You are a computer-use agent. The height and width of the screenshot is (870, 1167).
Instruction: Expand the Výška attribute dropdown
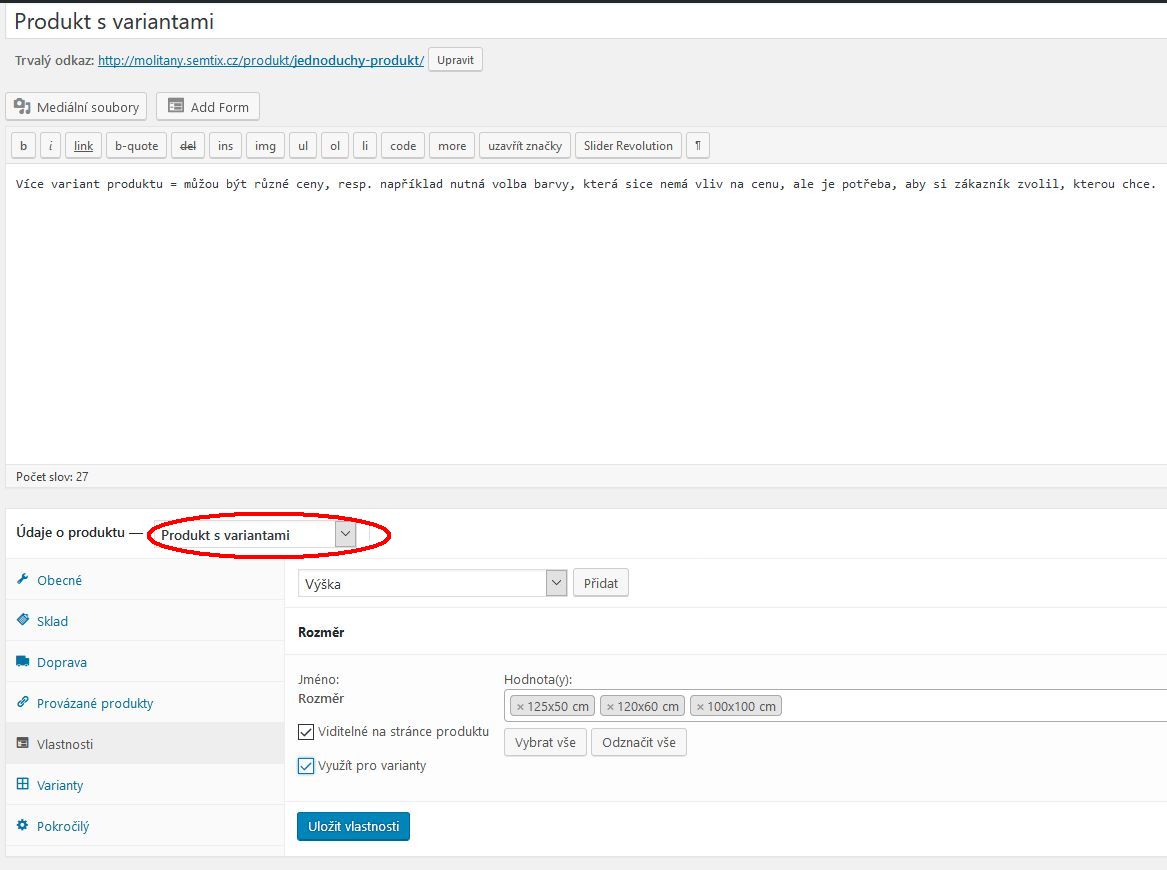[x=432, y=583]
